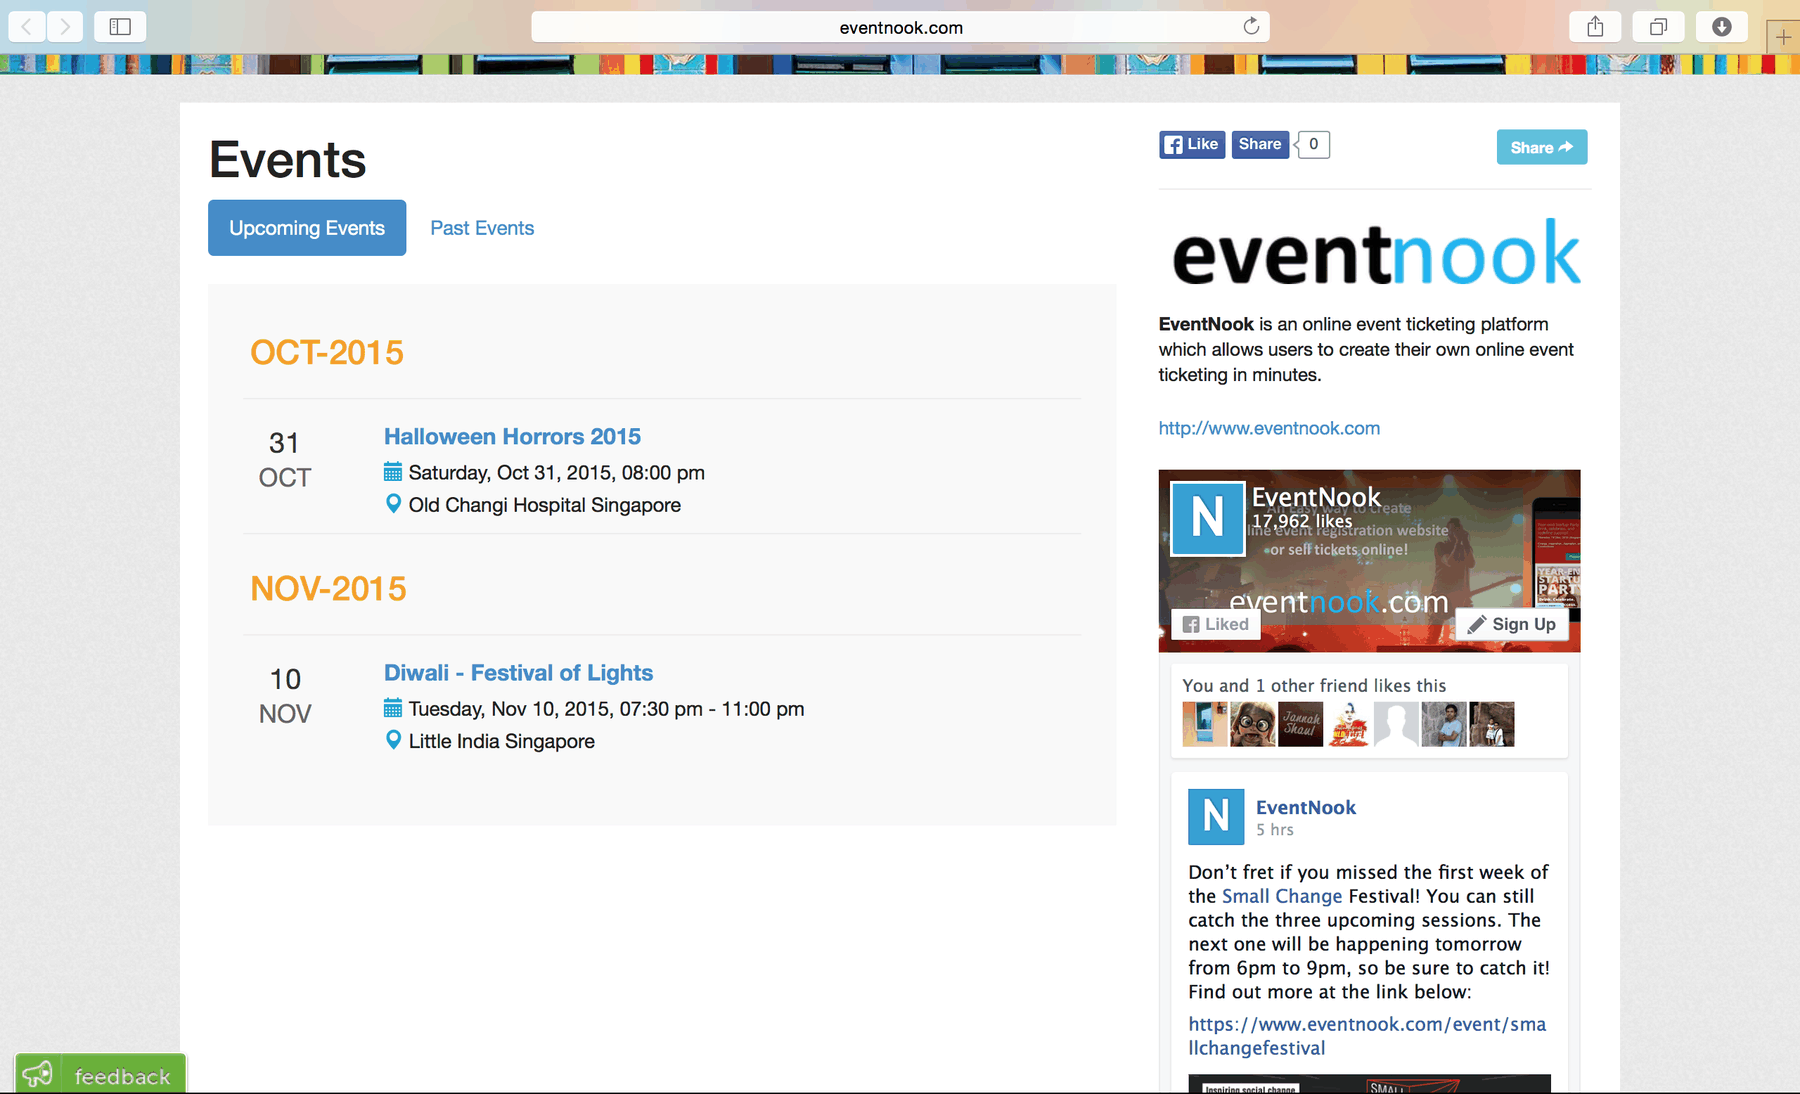
Task: Click the 17,962 likes count
Action: tap(1302, 521)
